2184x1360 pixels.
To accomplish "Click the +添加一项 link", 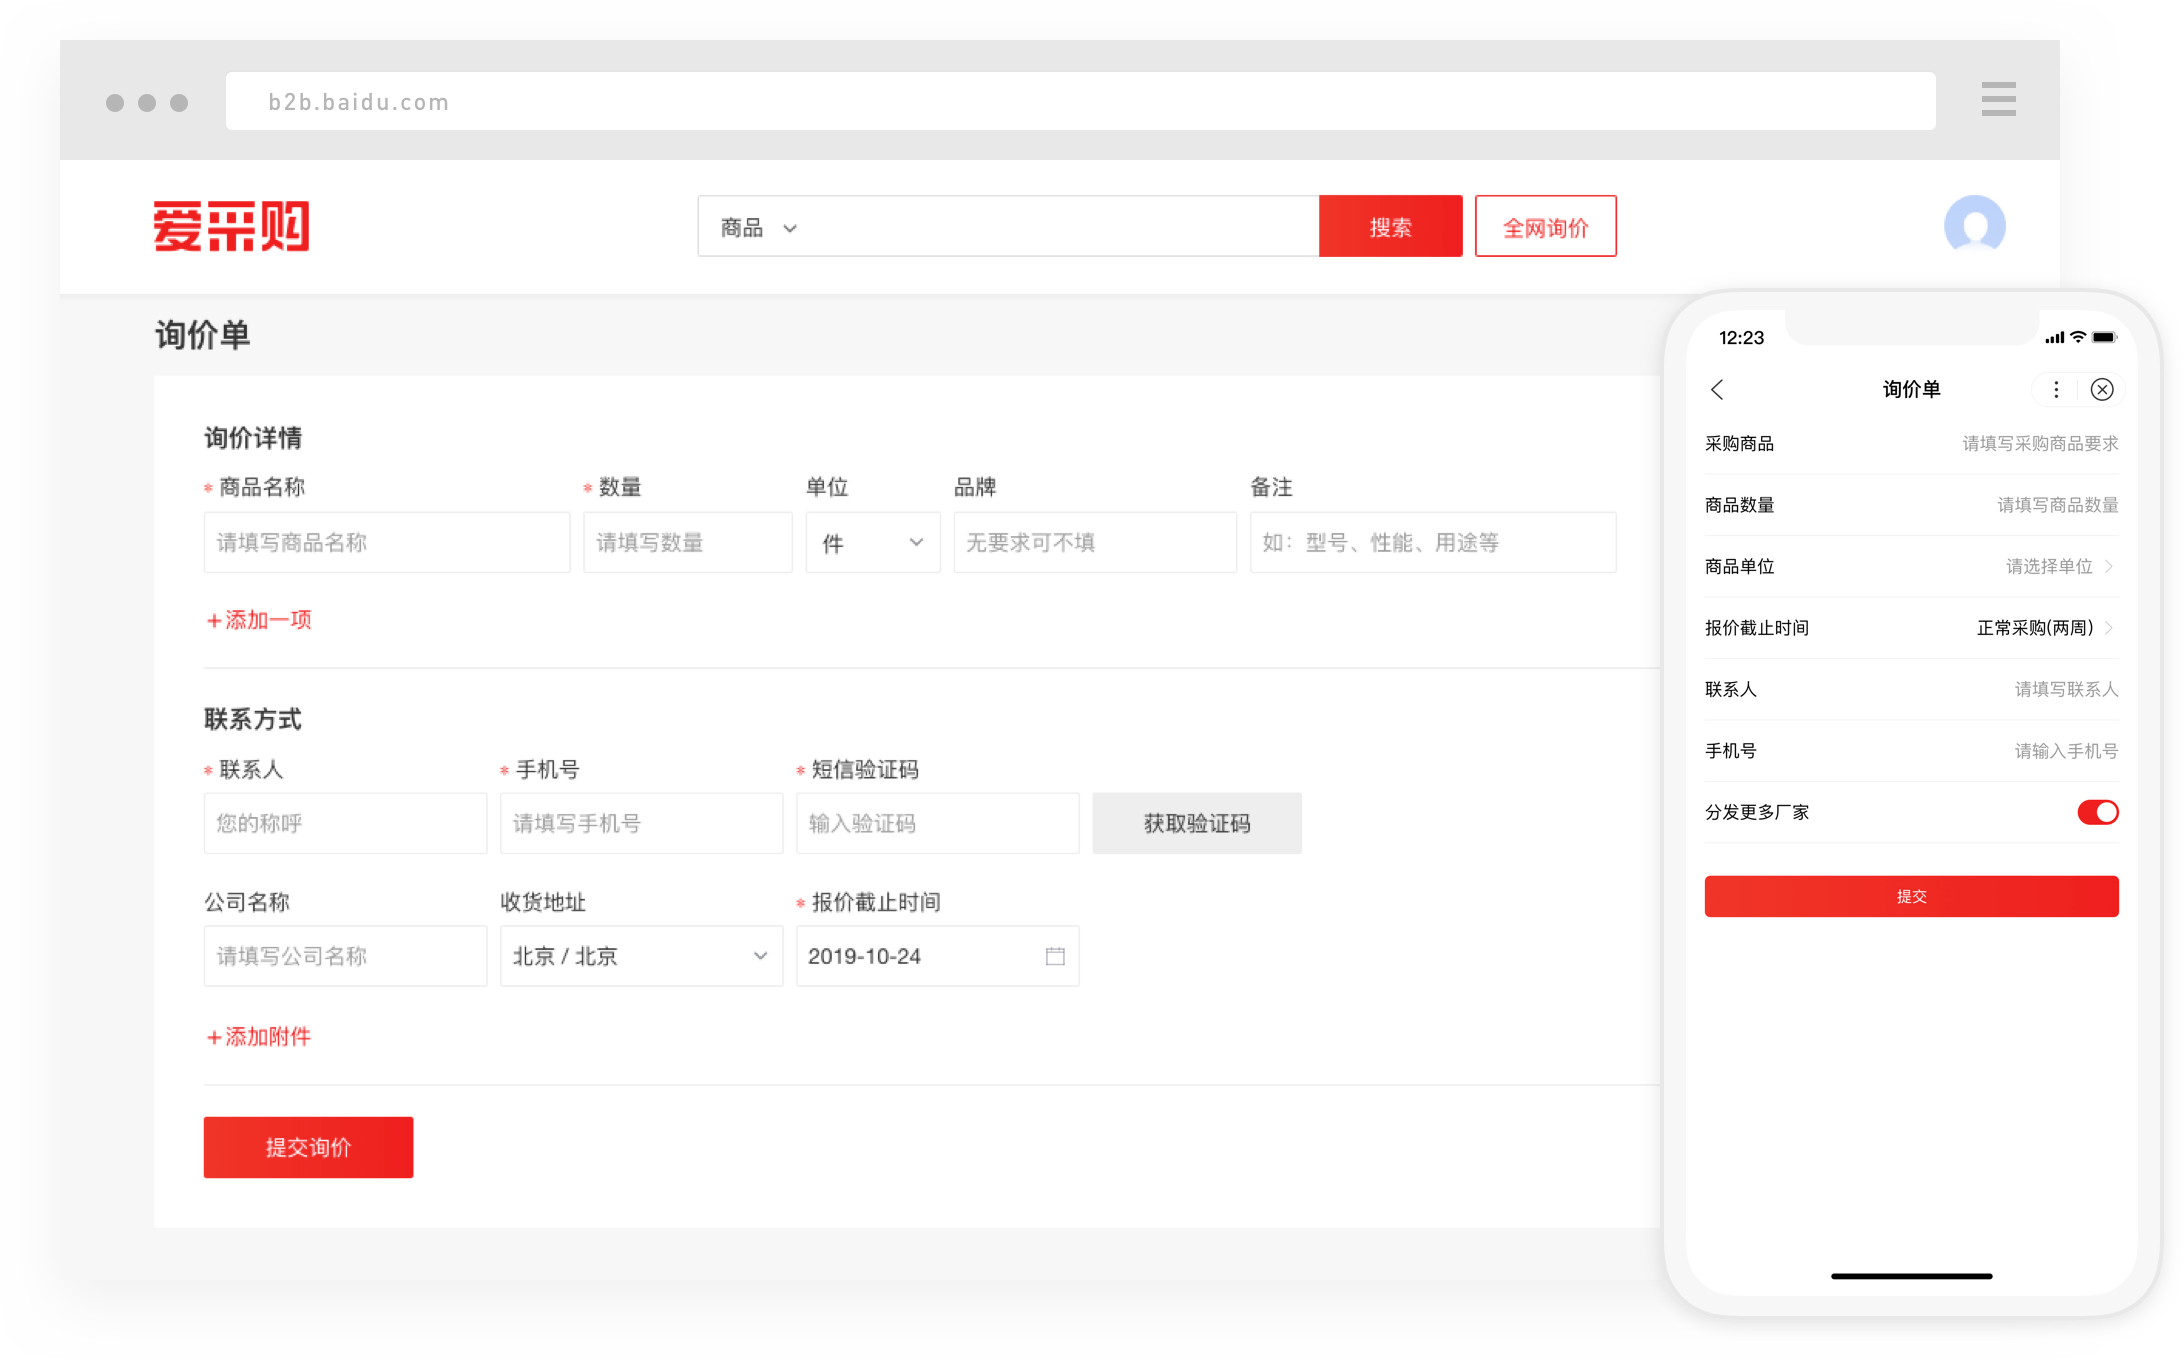I will [259, 620].
